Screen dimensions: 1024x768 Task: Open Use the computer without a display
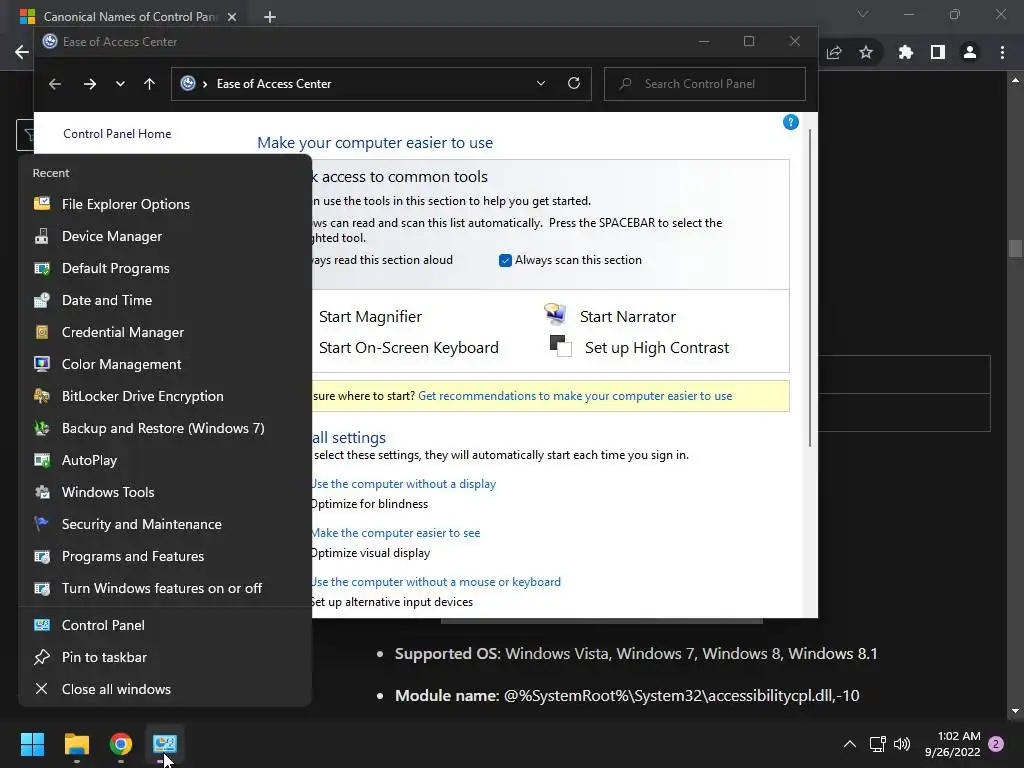click(404, 484)
